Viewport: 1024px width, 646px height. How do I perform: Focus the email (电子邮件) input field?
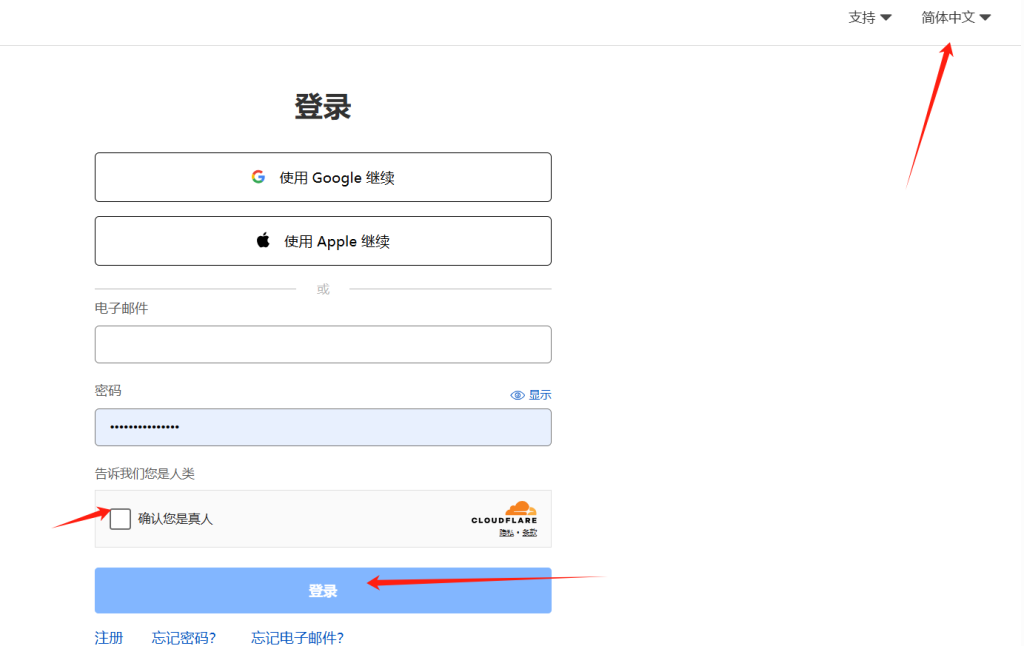tap(323, 344)
